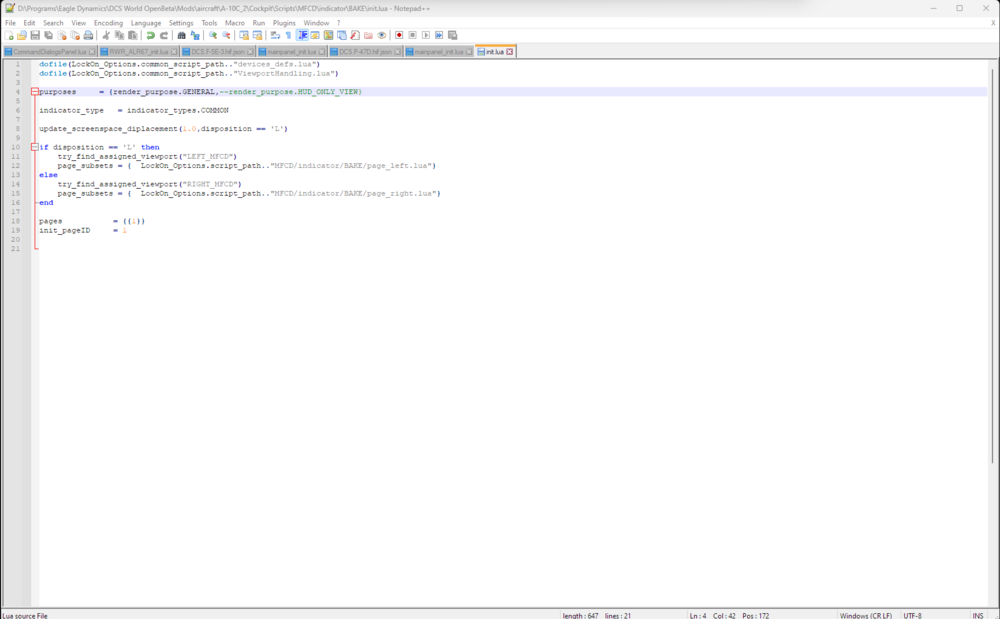This screenshot has height=619, width=1000.
Task: Open the ? help menu
Action: click(339, 23)
